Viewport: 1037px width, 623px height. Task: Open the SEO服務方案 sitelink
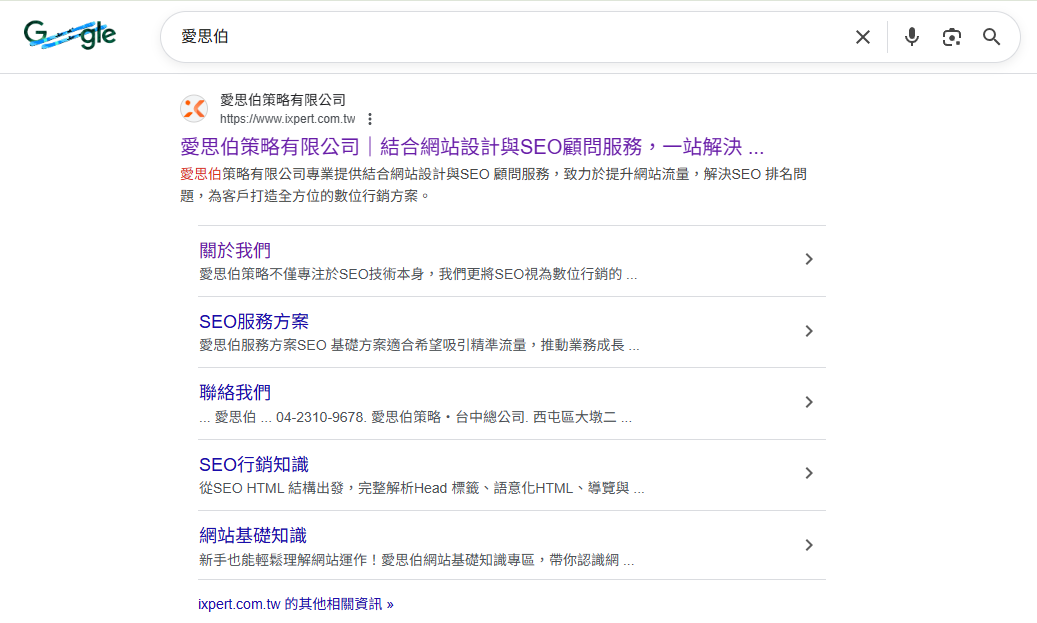tap(254, 321)
